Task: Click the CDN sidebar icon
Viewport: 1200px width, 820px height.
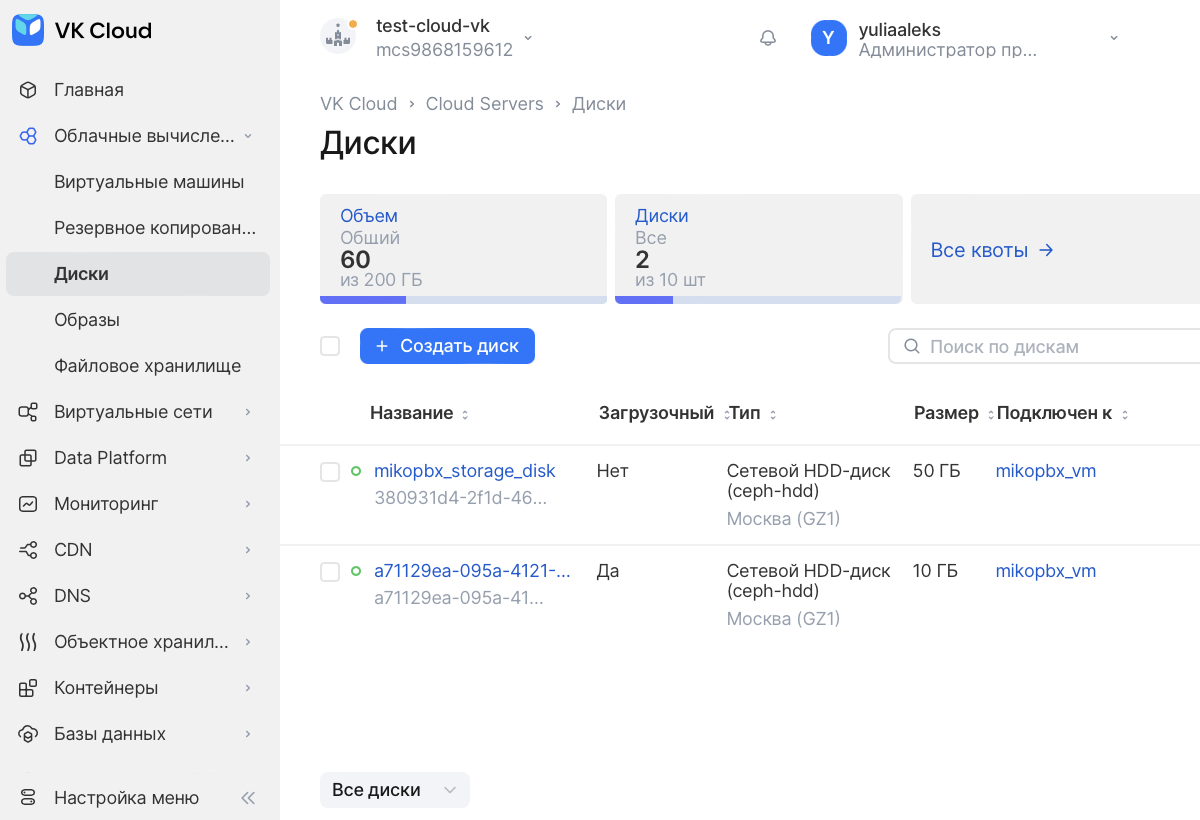Action: 28,550
